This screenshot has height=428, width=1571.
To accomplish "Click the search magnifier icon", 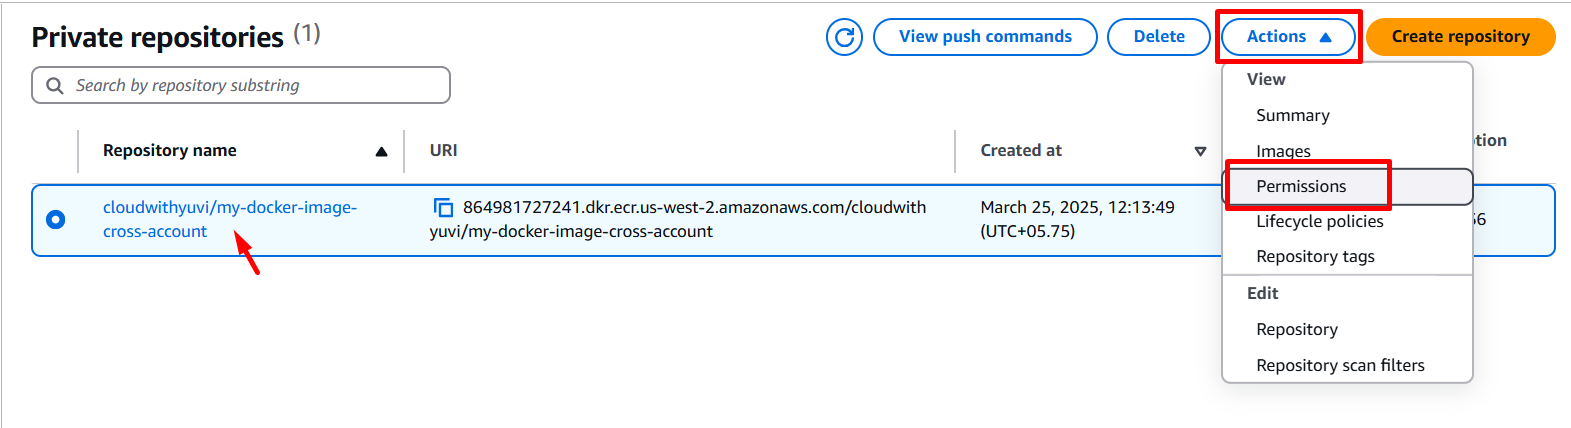I will coord(55,86).
